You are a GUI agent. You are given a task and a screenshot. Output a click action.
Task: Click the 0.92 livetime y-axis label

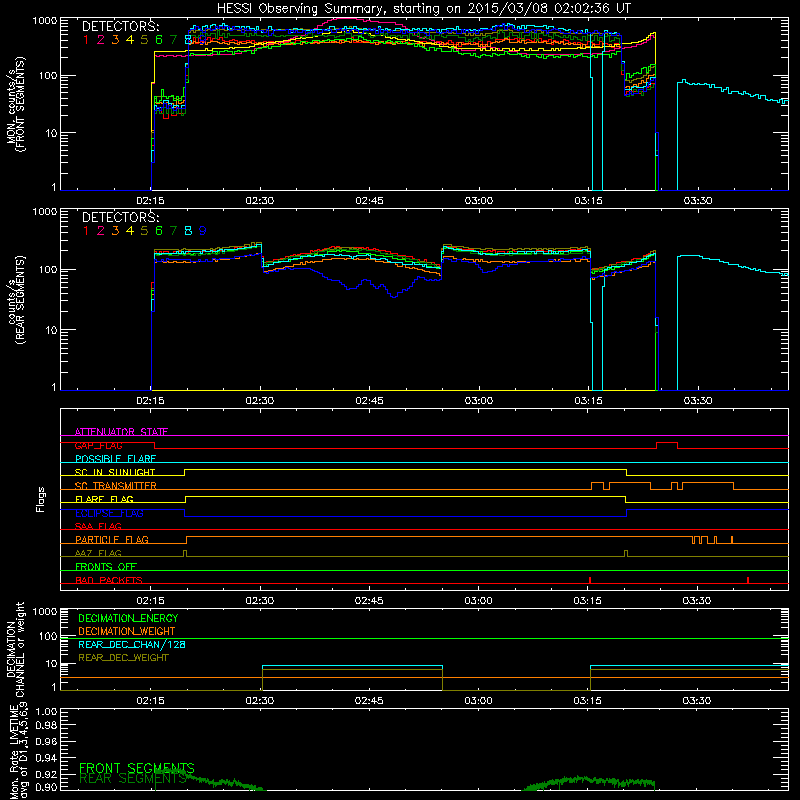tap(46, 774)
